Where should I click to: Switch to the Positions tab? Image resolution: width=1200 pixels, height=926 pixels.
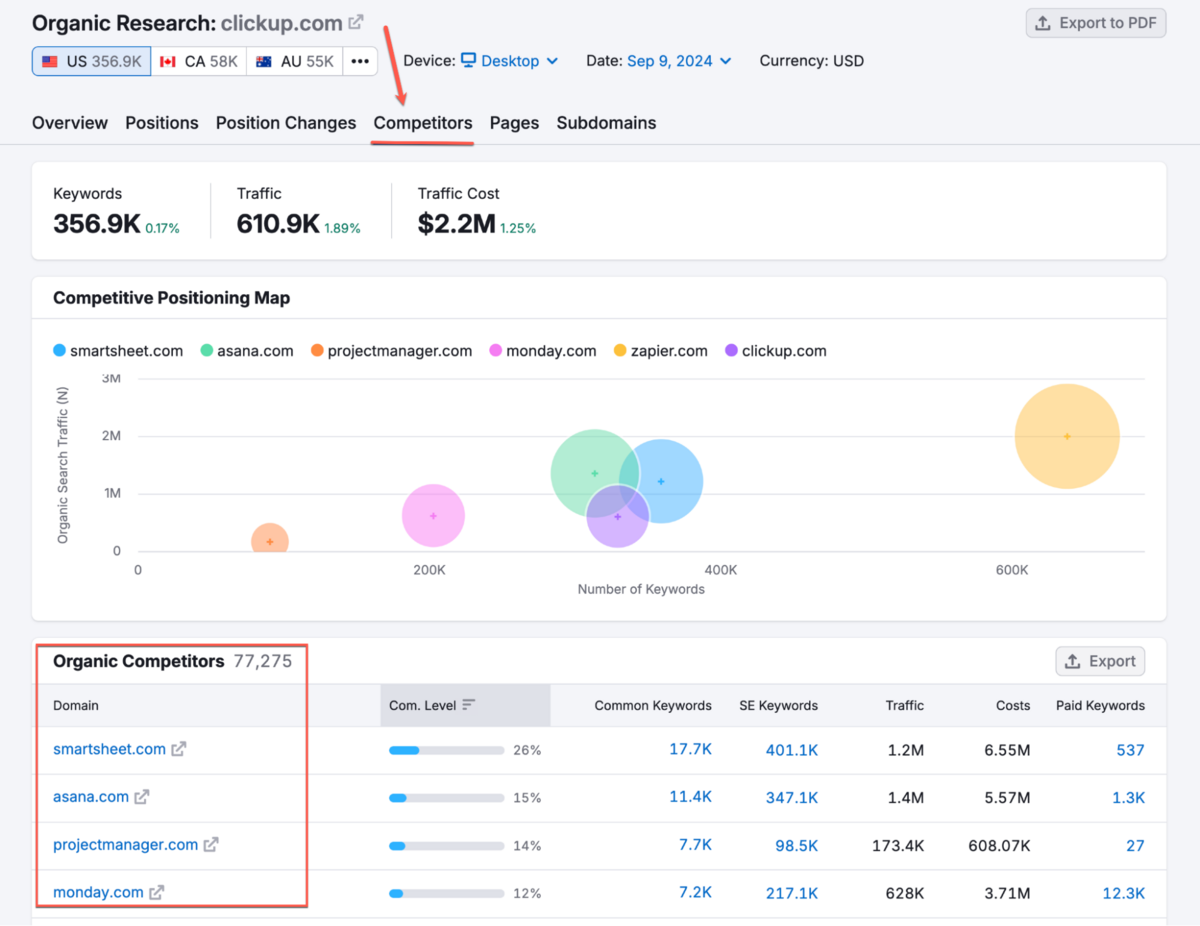[x=162, y=123]
